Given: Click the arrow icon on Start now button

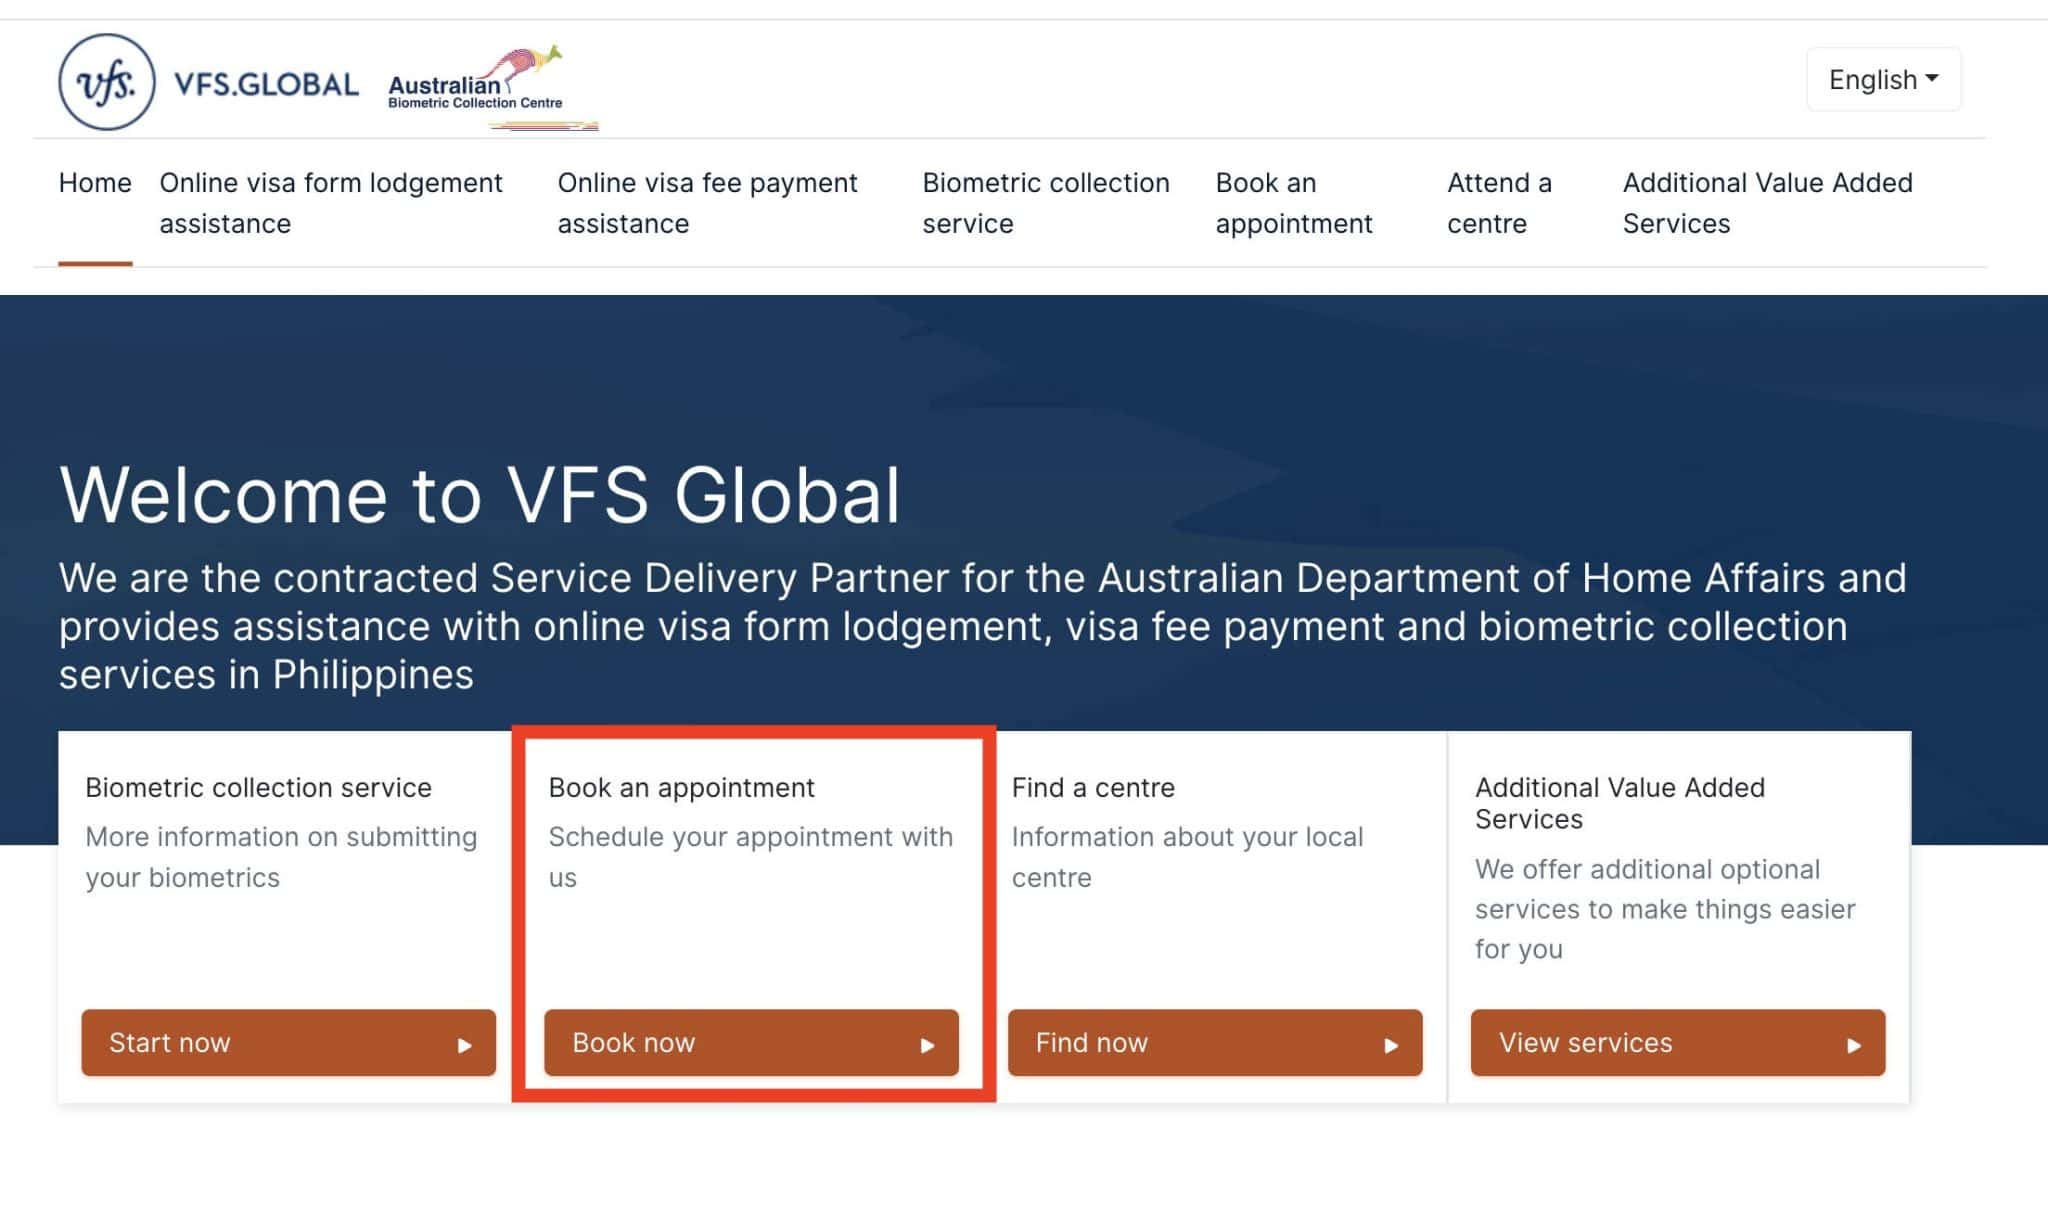Looking at the screenshot, I should click(464, 1045).
